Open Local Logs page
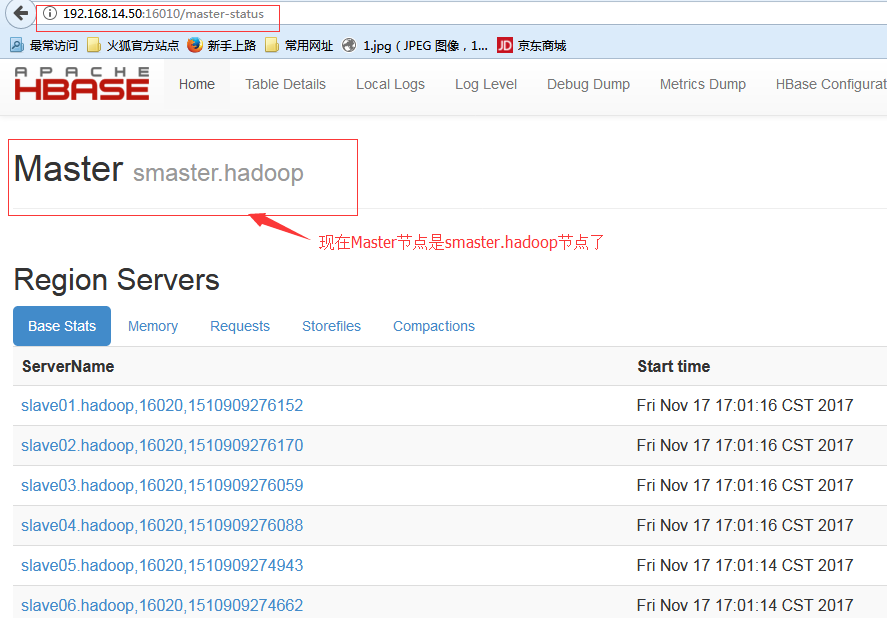 coord(390,84)
